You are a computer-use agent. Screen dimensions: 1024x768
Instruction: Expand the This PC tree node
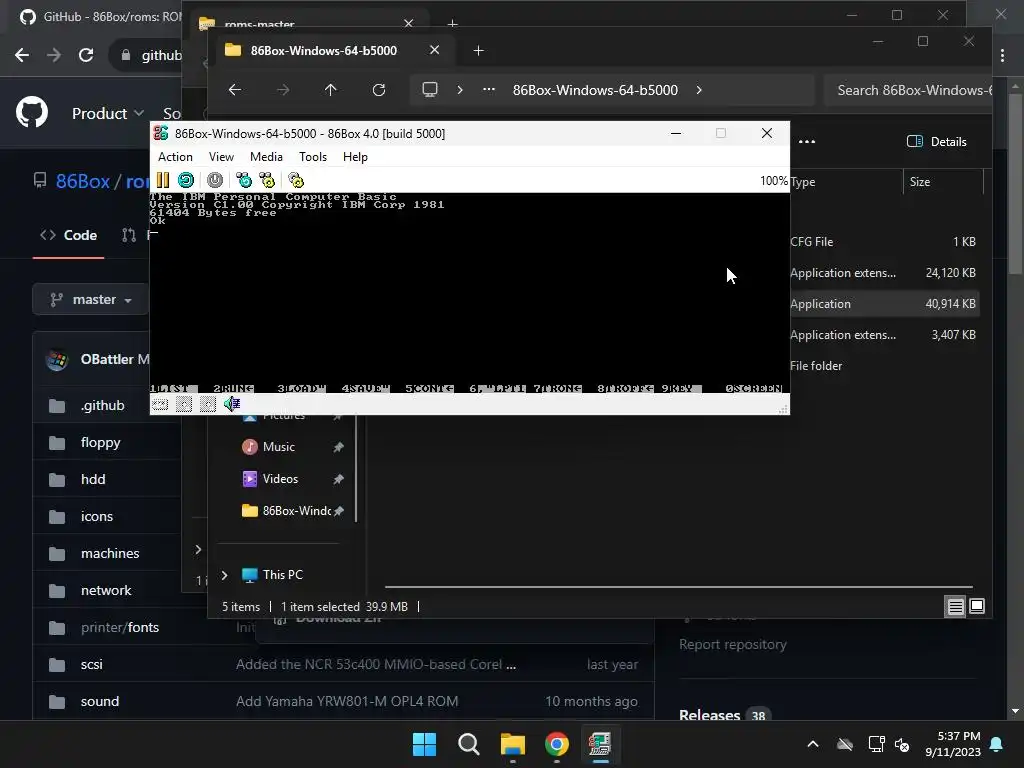(x=224, y=575)
